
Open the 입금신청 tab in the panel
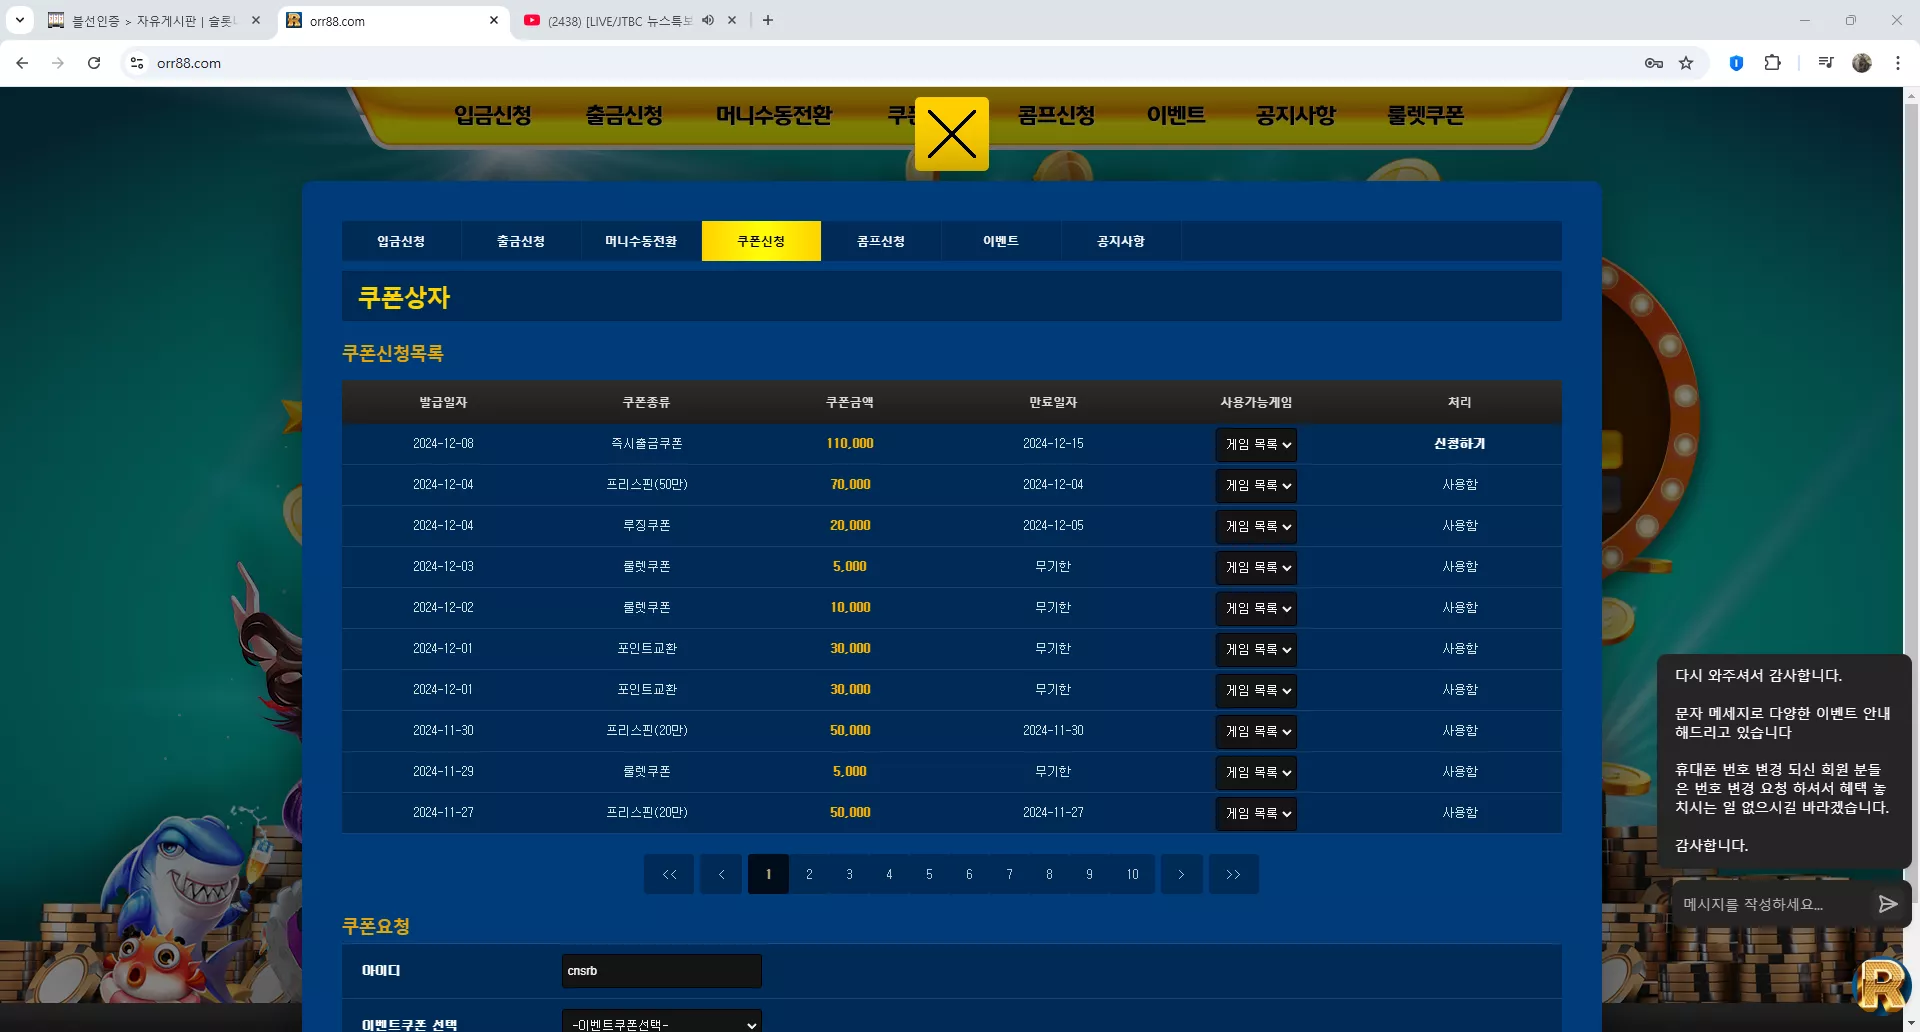click(x=401, y=241)
